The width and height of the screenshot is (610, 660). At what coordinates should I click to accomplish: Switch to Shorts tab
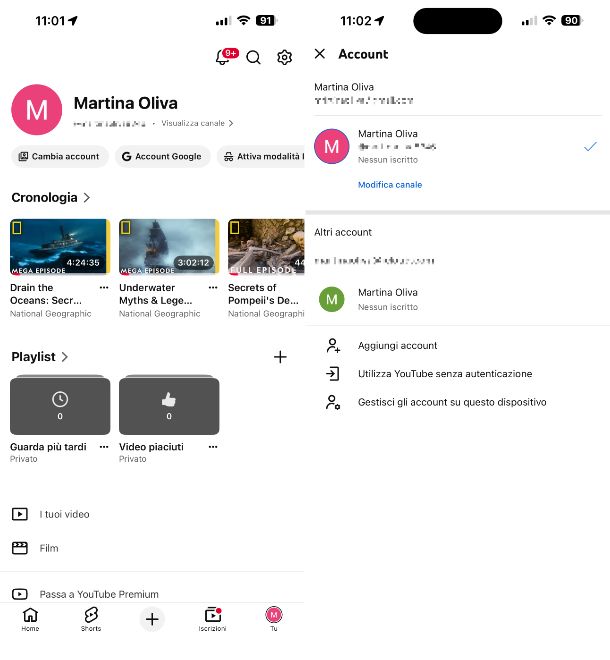point(91,619)
